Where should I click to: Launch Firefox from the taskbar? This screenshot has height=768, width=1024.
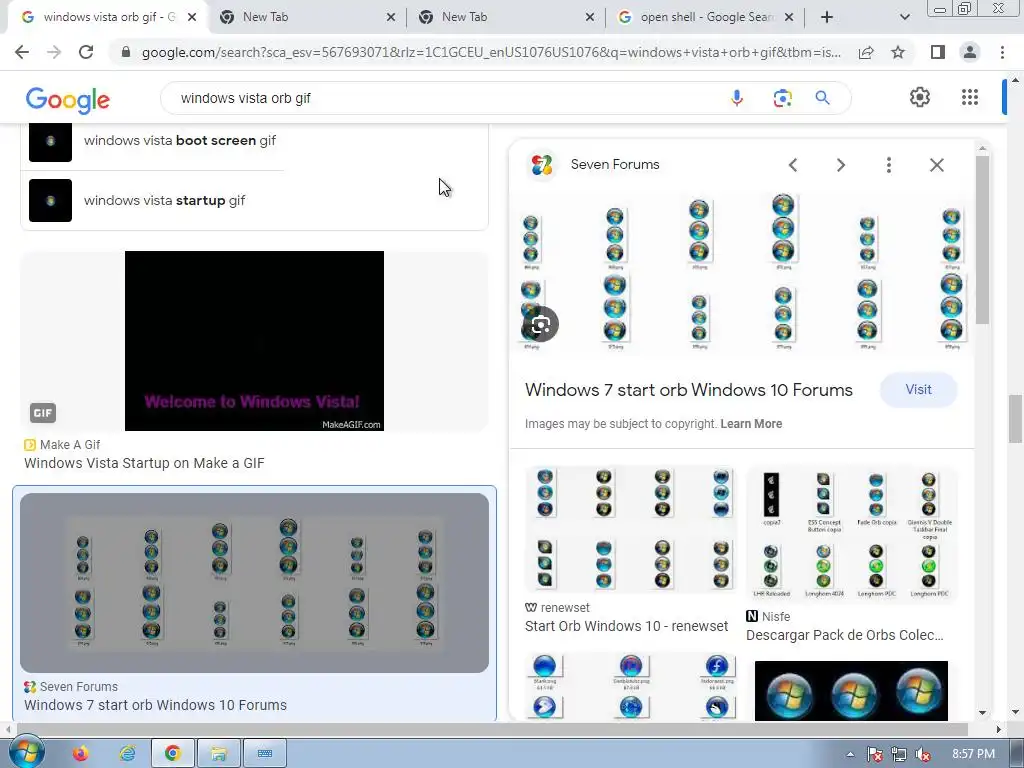point(80,754)
